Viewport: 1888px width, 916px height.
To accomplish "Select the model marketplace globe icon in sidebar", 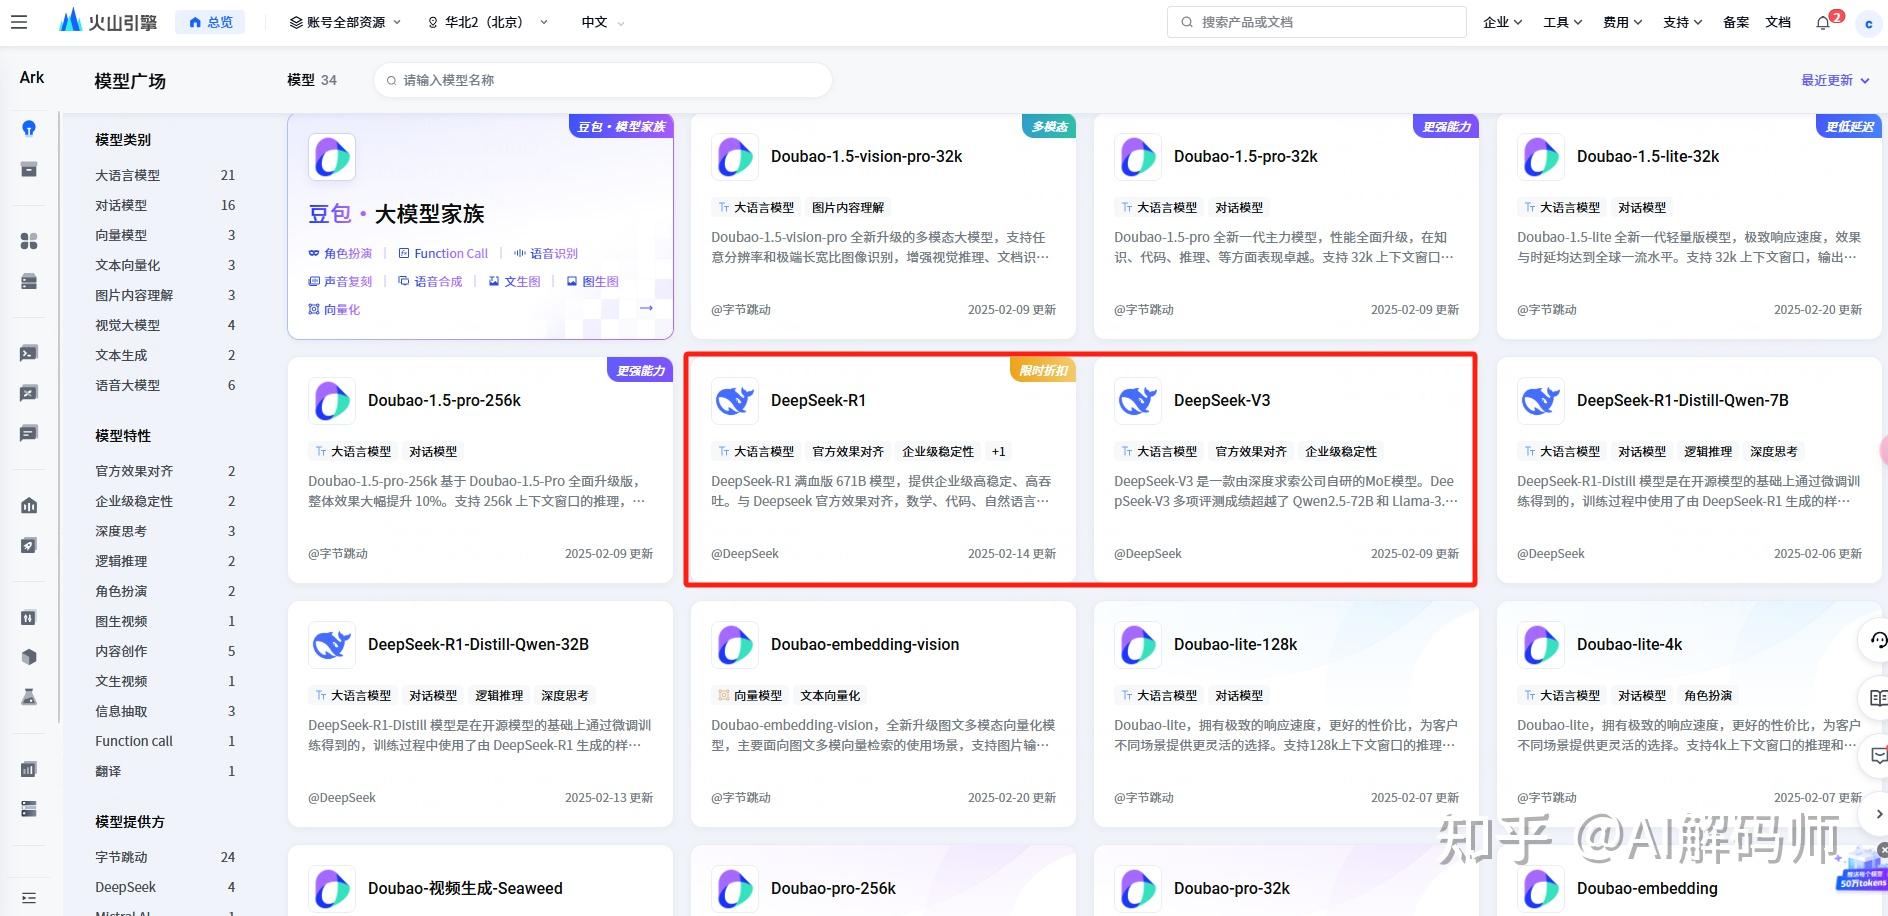I will 29,128.
